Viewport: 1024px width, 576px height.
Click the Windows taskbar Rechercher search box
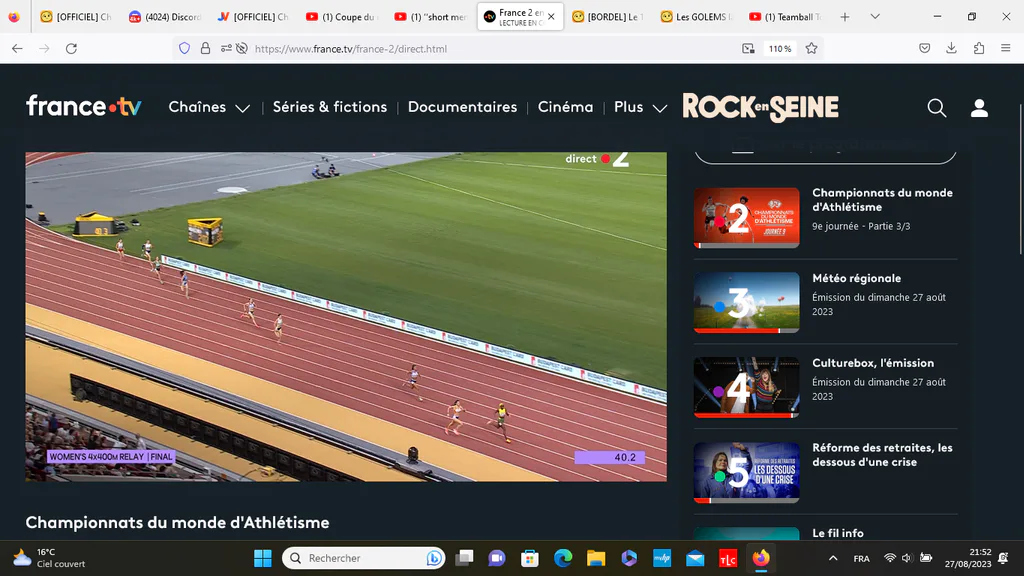pyautogui.click(x=364, y=558)
